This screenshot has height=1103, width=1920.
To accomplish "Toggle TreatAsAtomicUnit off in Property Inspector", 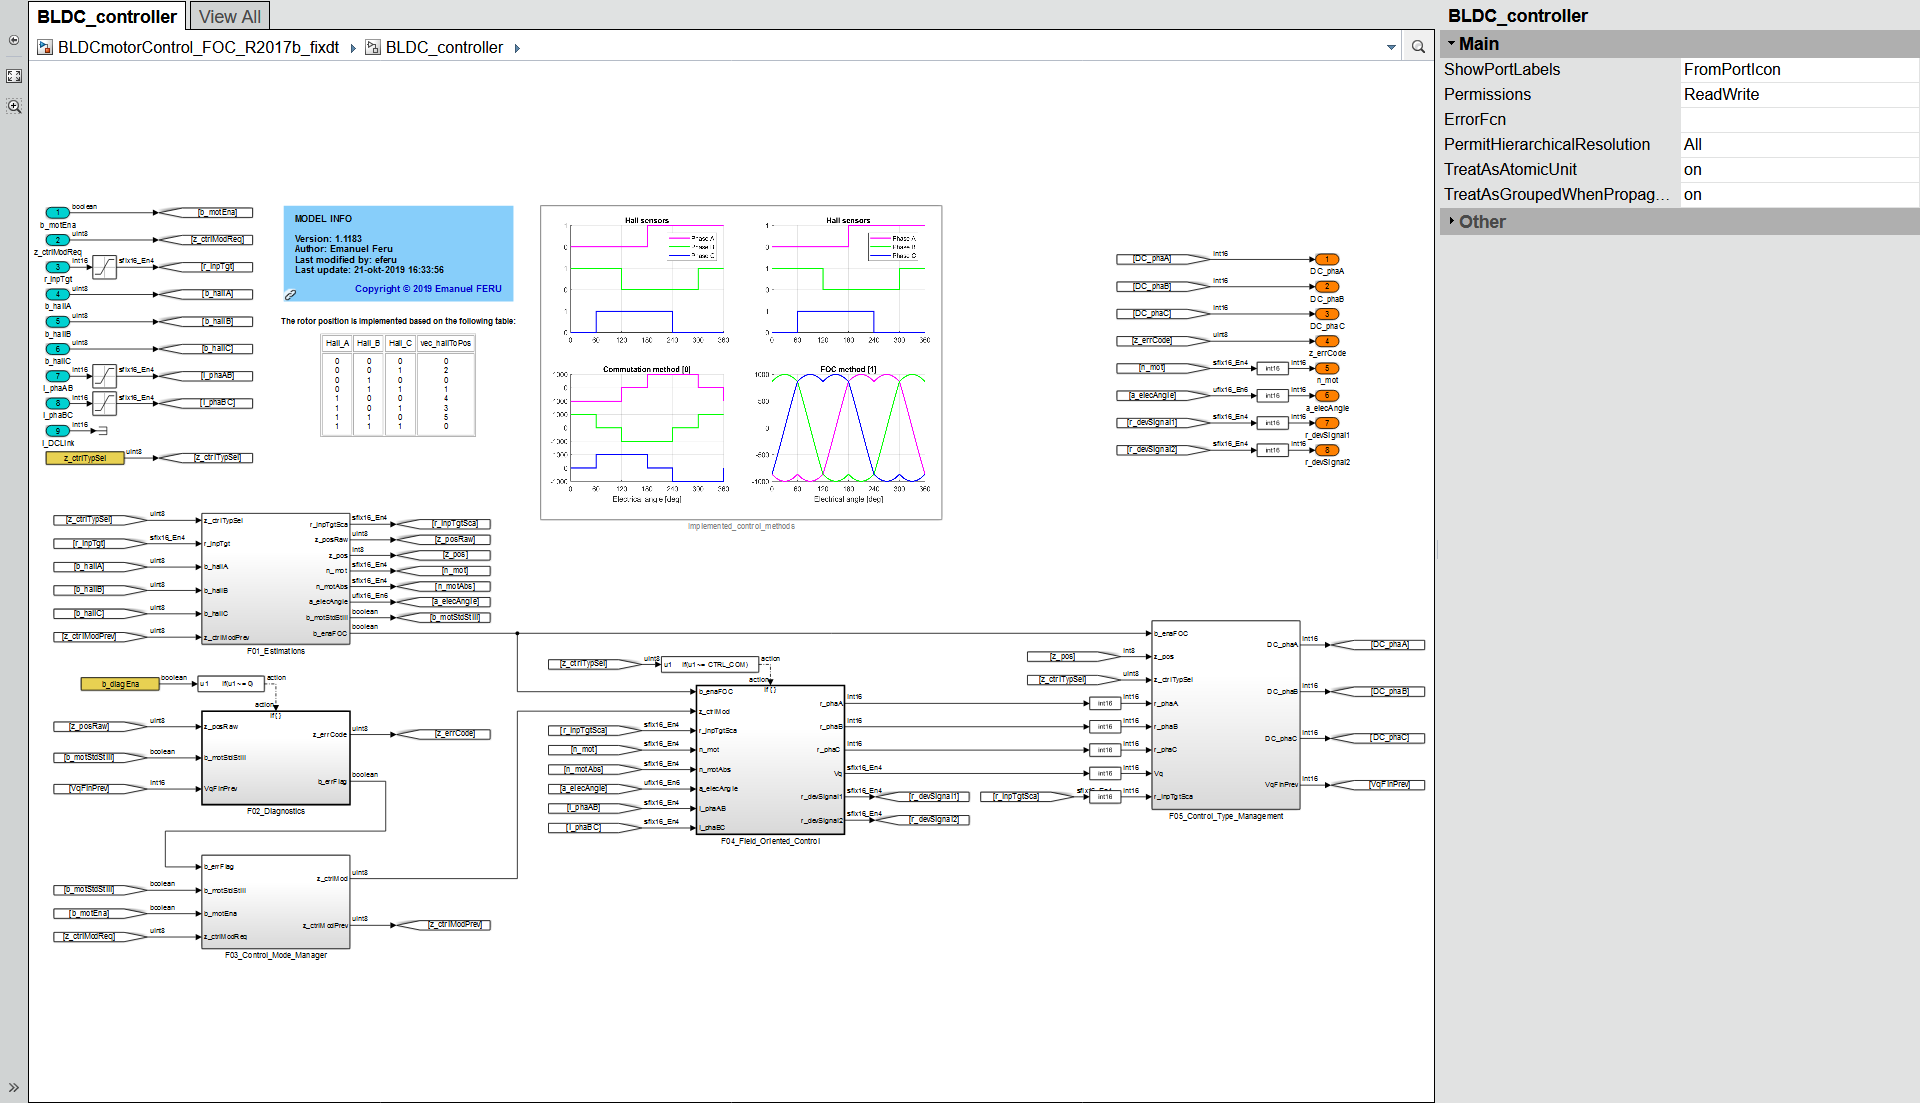I will pos(1692,169).
